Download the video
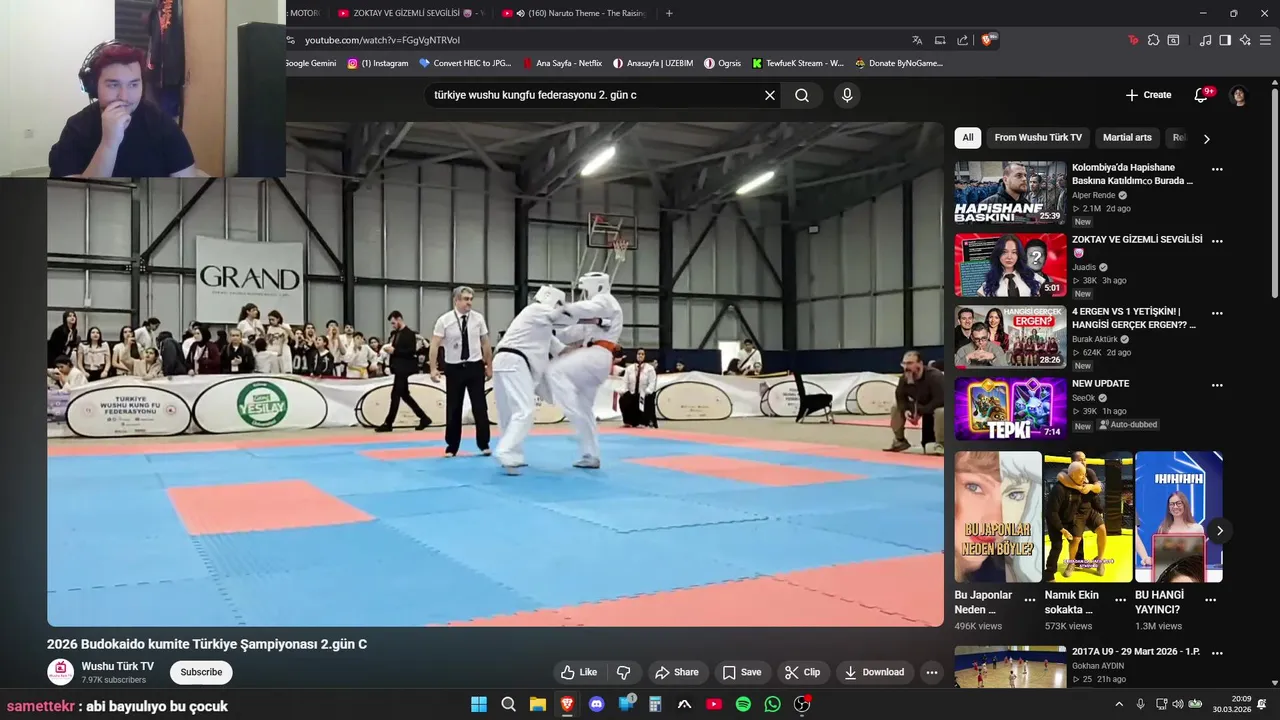This screenshot has width=1280, height=720. pos(874,672)
